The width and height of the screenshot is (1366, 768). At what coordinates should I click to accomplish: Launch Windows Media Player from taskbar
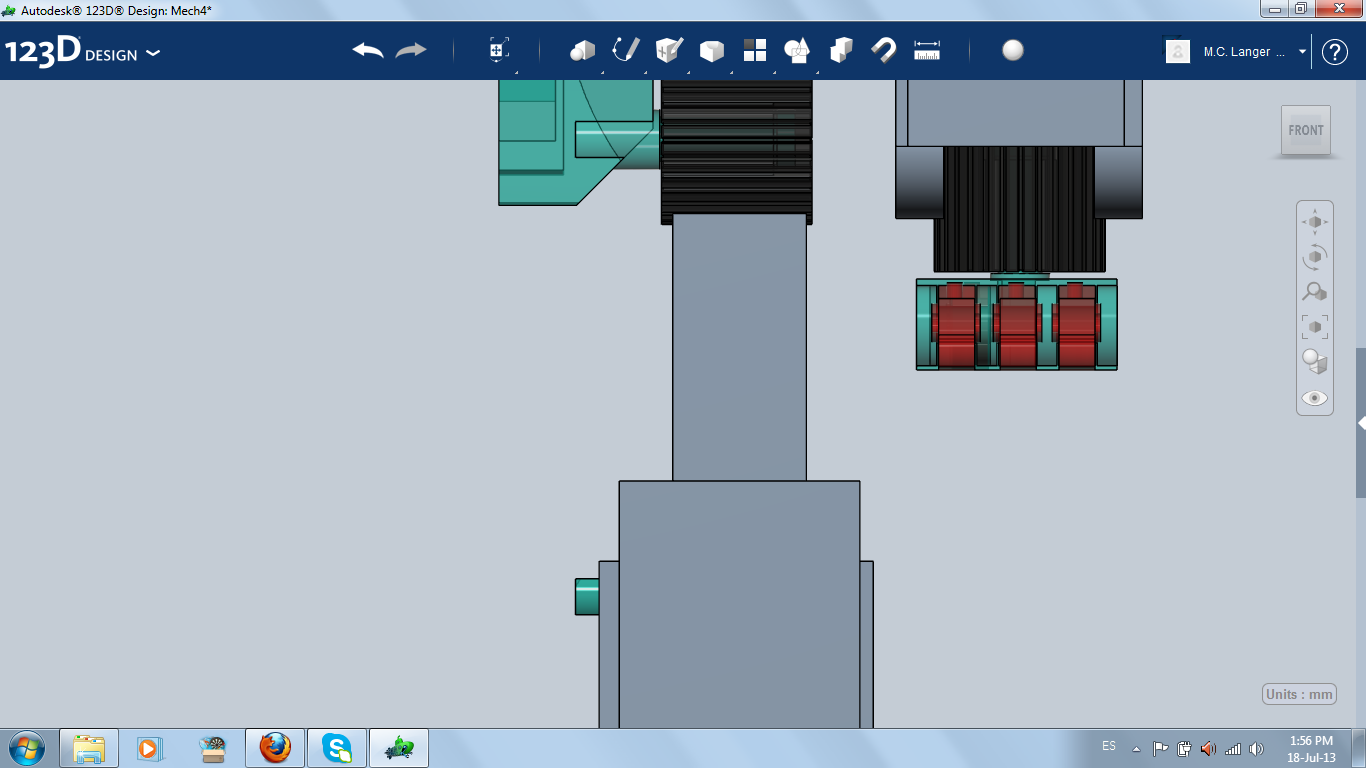pyautogui.click(x=148, y=748)
